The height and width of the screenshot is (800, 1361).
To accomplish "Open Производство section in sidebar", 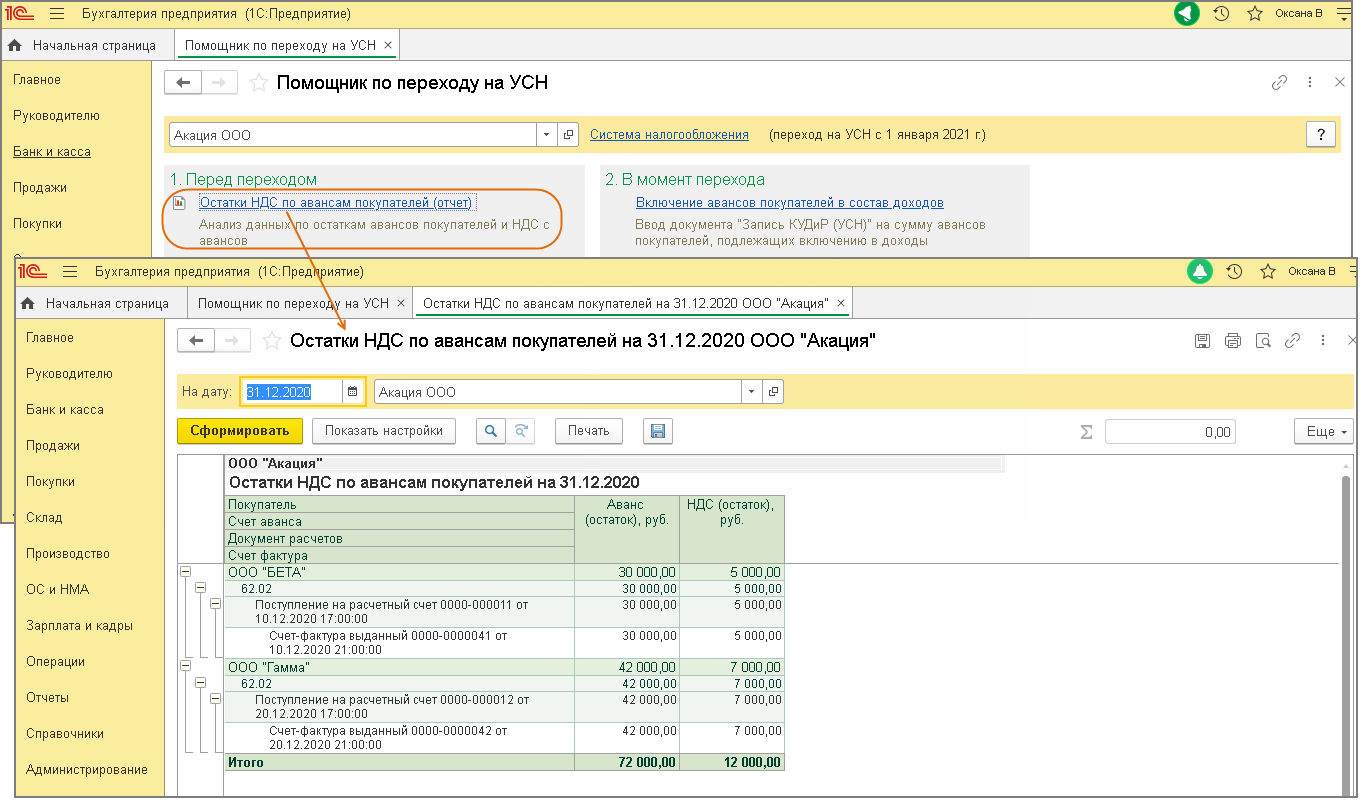I will point(68,554).
